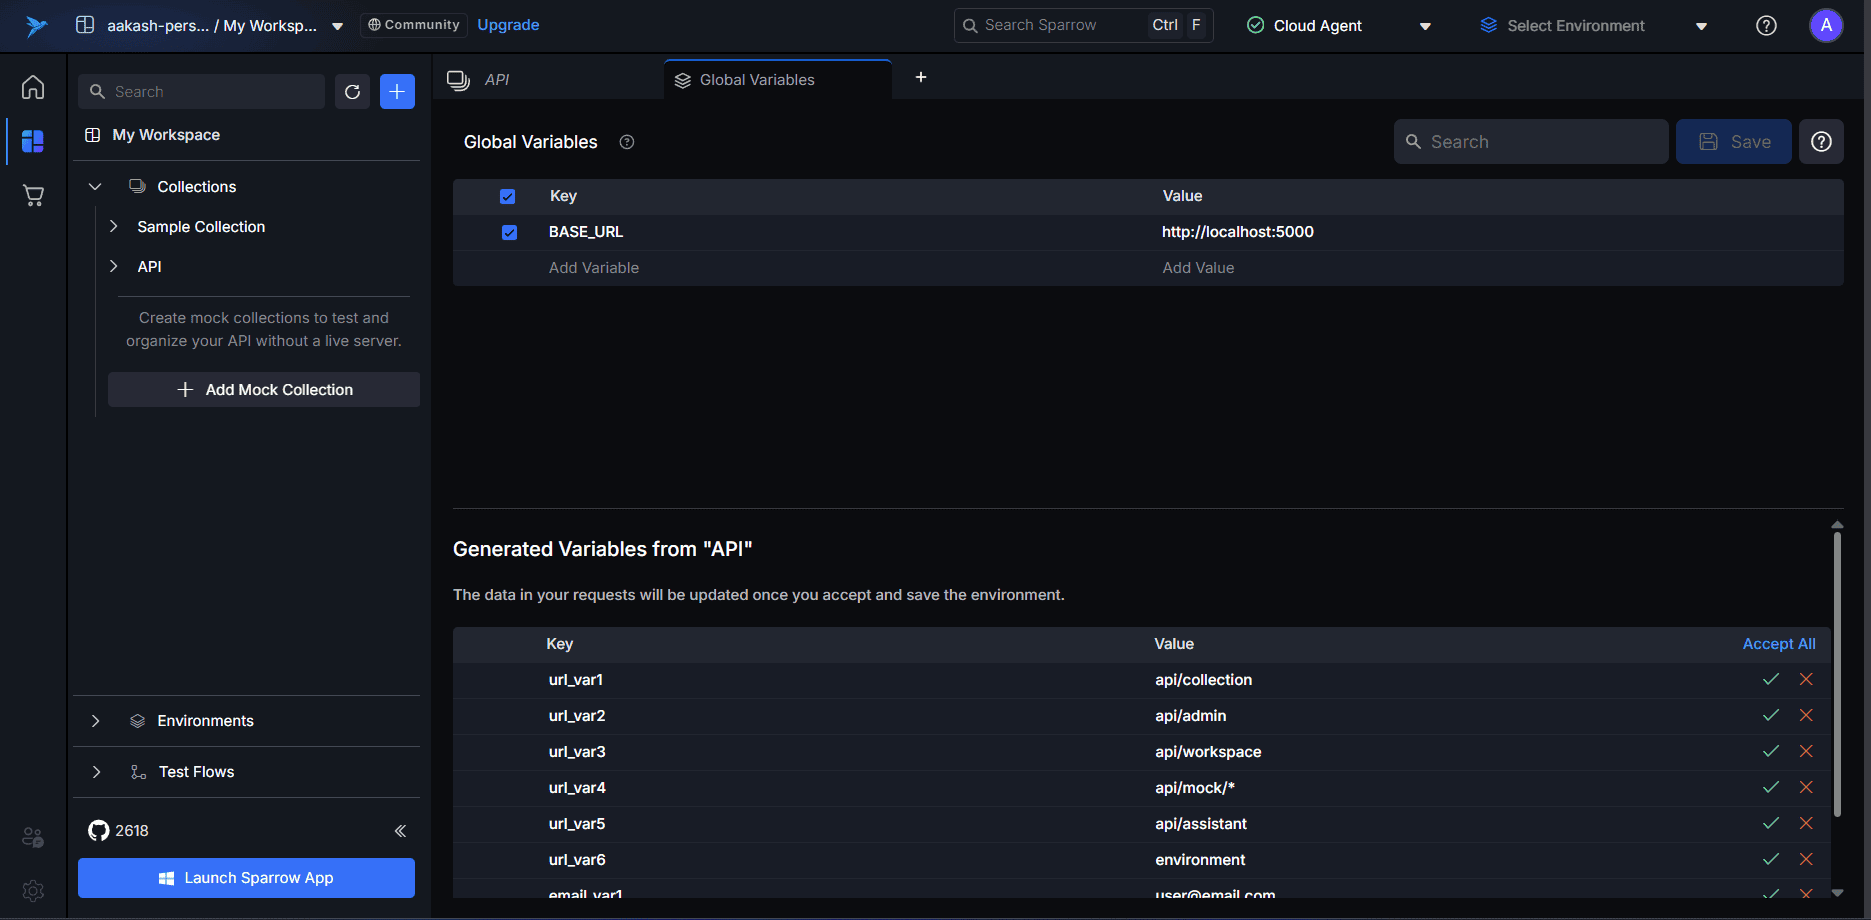Accept url_var4 with the check icon
The image size is (1871, 920).
(x=1770, y=787)
